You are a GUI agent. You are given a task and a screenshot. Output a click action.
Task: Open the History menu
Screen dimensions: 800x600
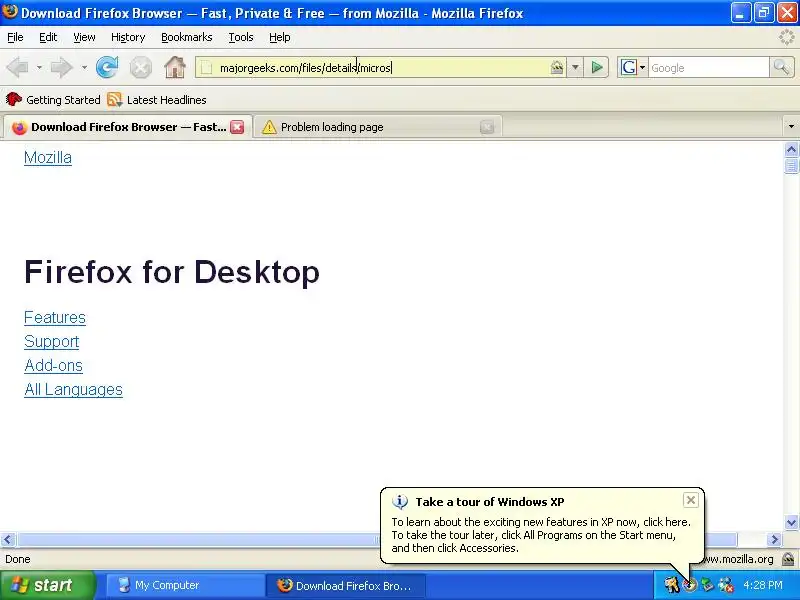pos(128,37)
